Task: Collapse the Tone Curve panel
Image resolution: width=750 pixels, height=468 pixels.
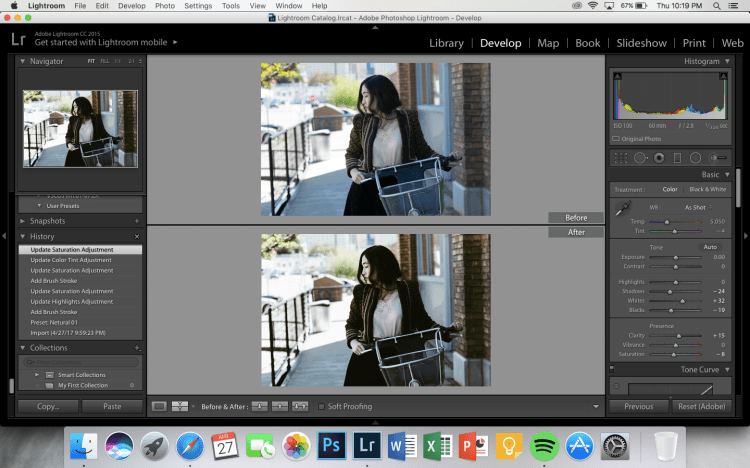Action: 727,369
